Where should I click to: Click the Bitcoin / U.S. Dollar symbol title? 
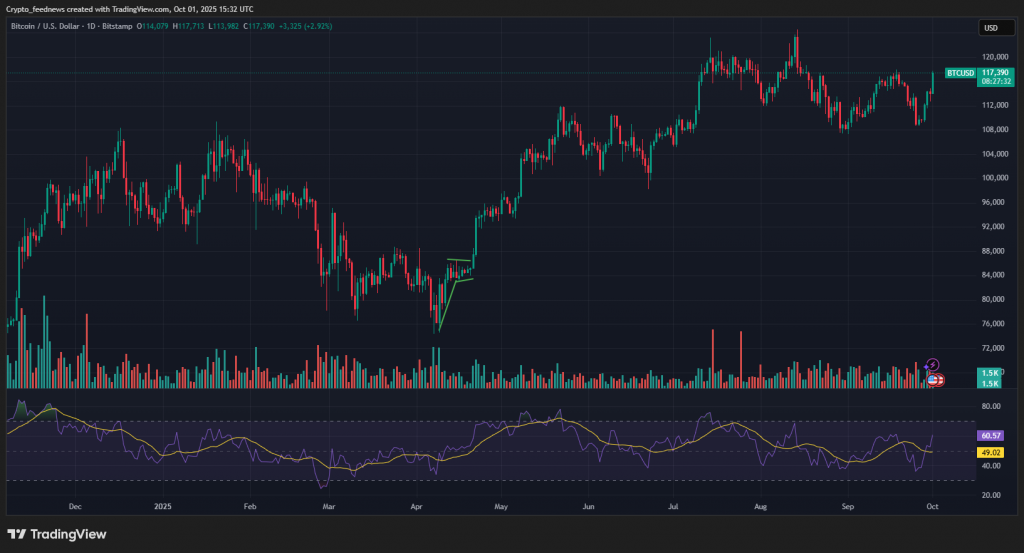48,25
